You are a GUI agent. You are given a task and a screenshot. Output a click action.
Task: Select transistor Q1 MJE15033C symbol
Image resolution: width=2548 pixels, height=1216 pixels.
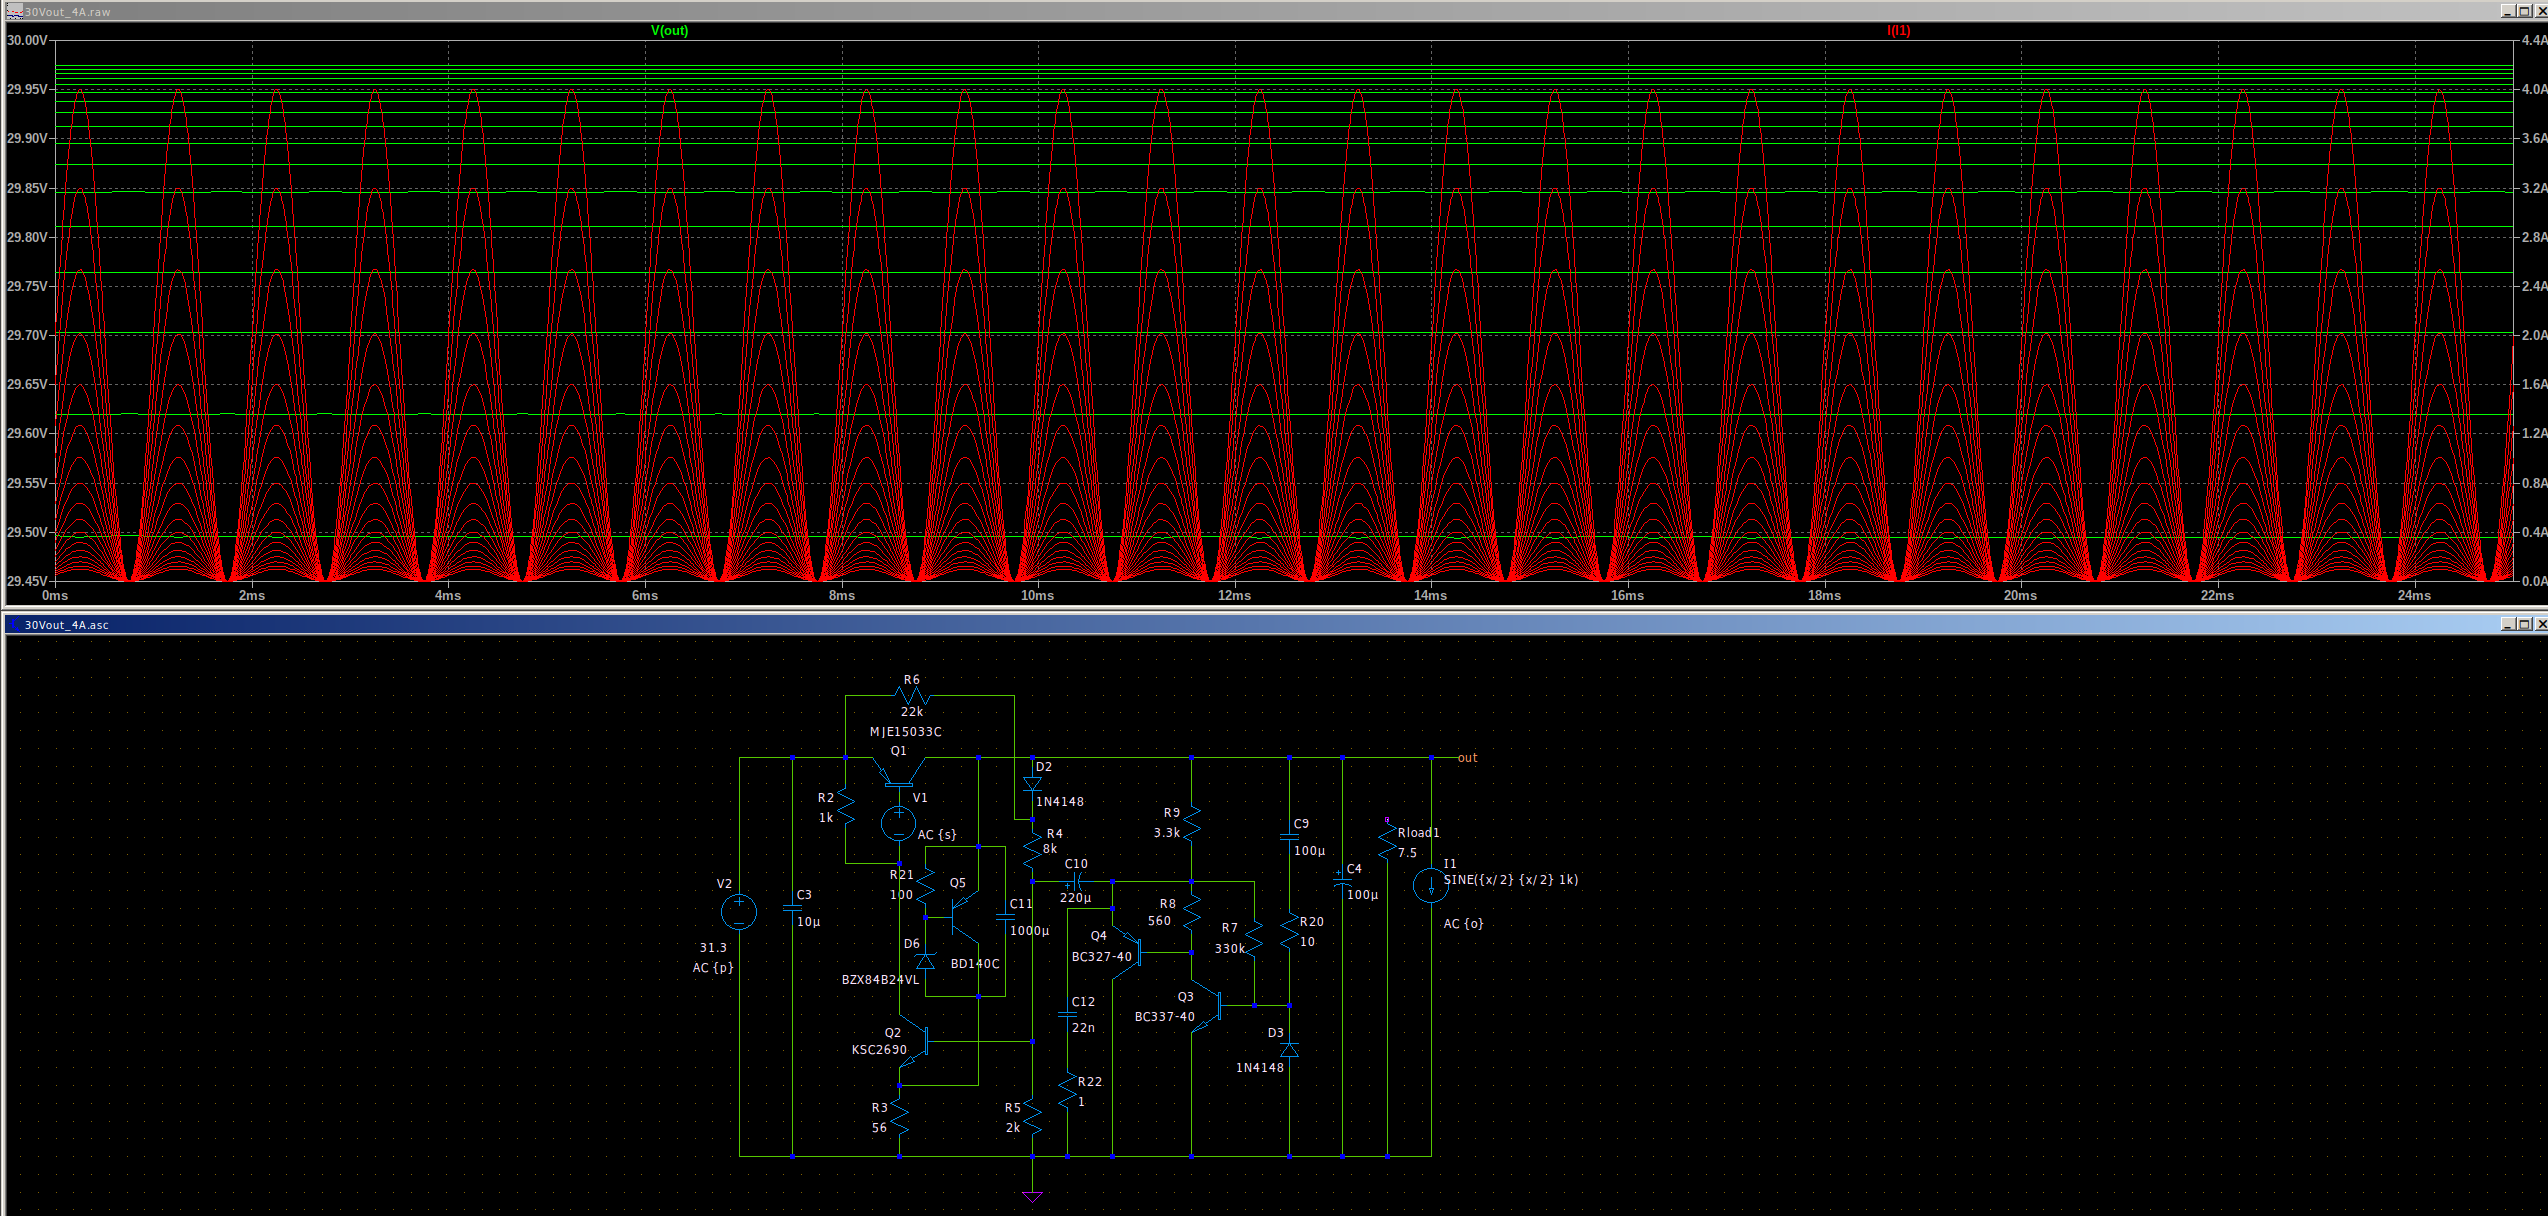[x=898, y=772]
